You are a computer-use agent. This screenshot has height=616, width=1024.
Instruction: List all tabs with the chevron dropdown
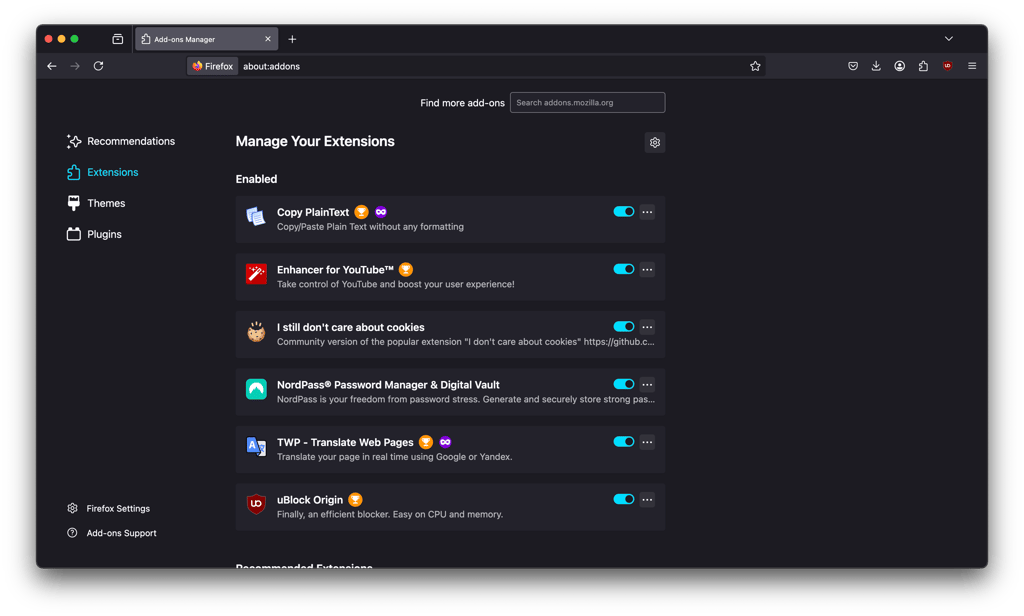click(x=949, y=39)
